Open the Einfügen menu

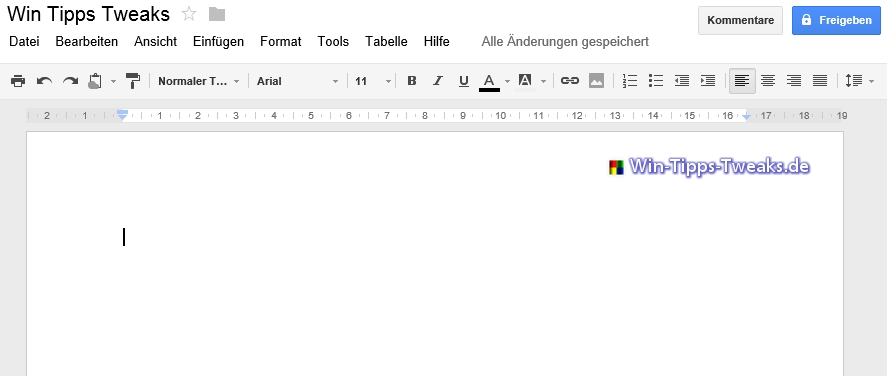(218, 41)
